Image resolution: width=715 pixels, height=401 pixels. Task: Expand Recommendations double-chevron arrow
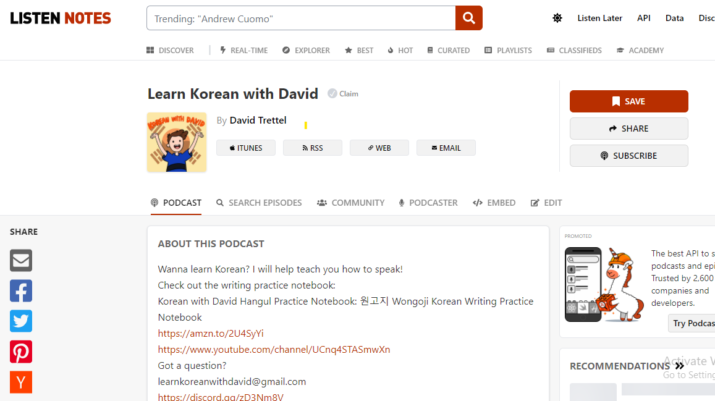tap(680, 366)
